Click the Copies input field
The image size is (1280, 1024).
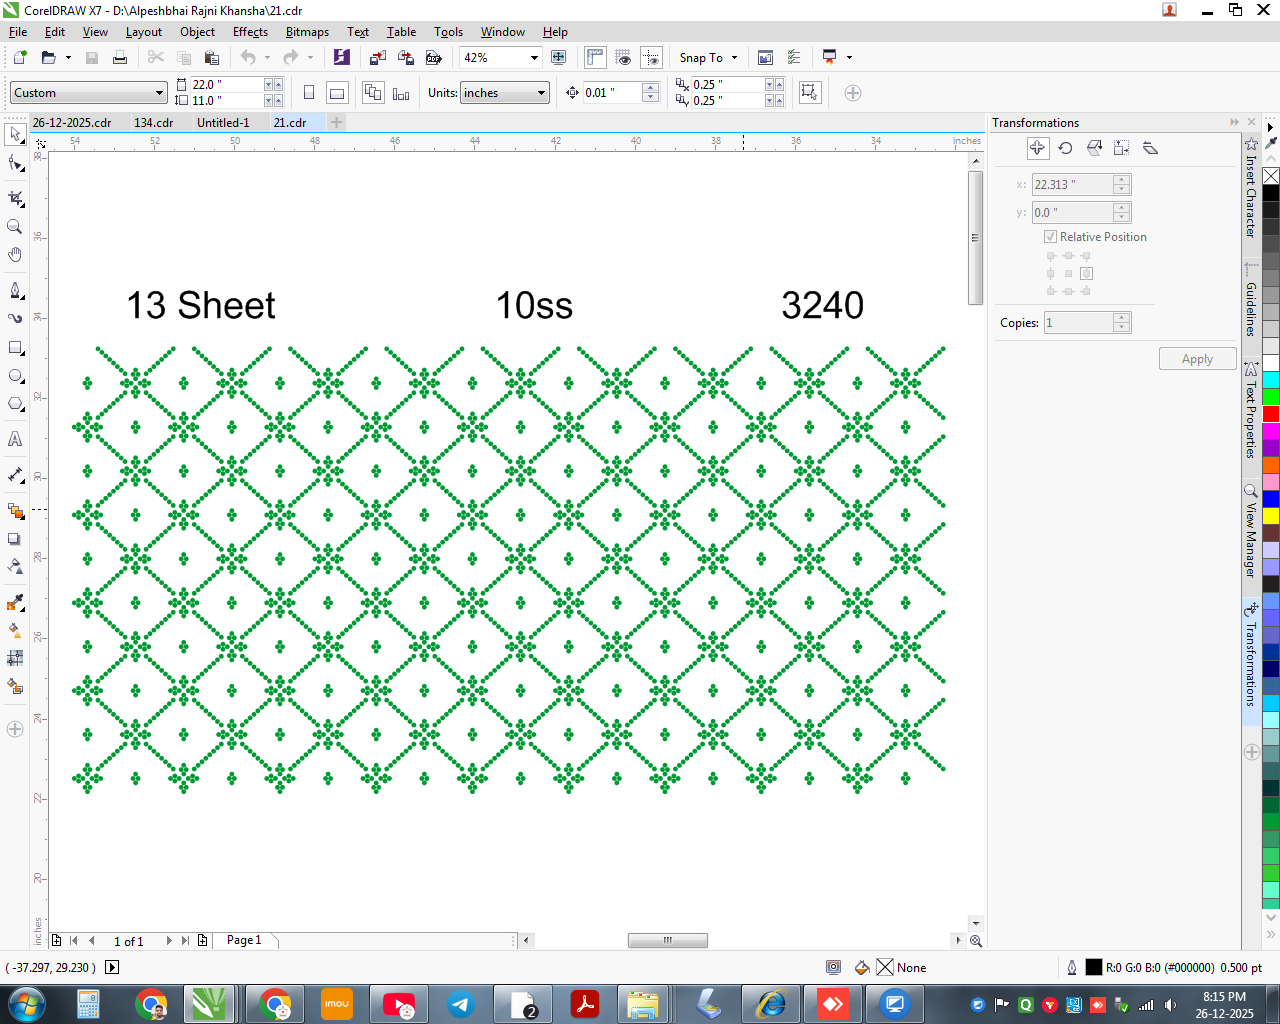1079,323
